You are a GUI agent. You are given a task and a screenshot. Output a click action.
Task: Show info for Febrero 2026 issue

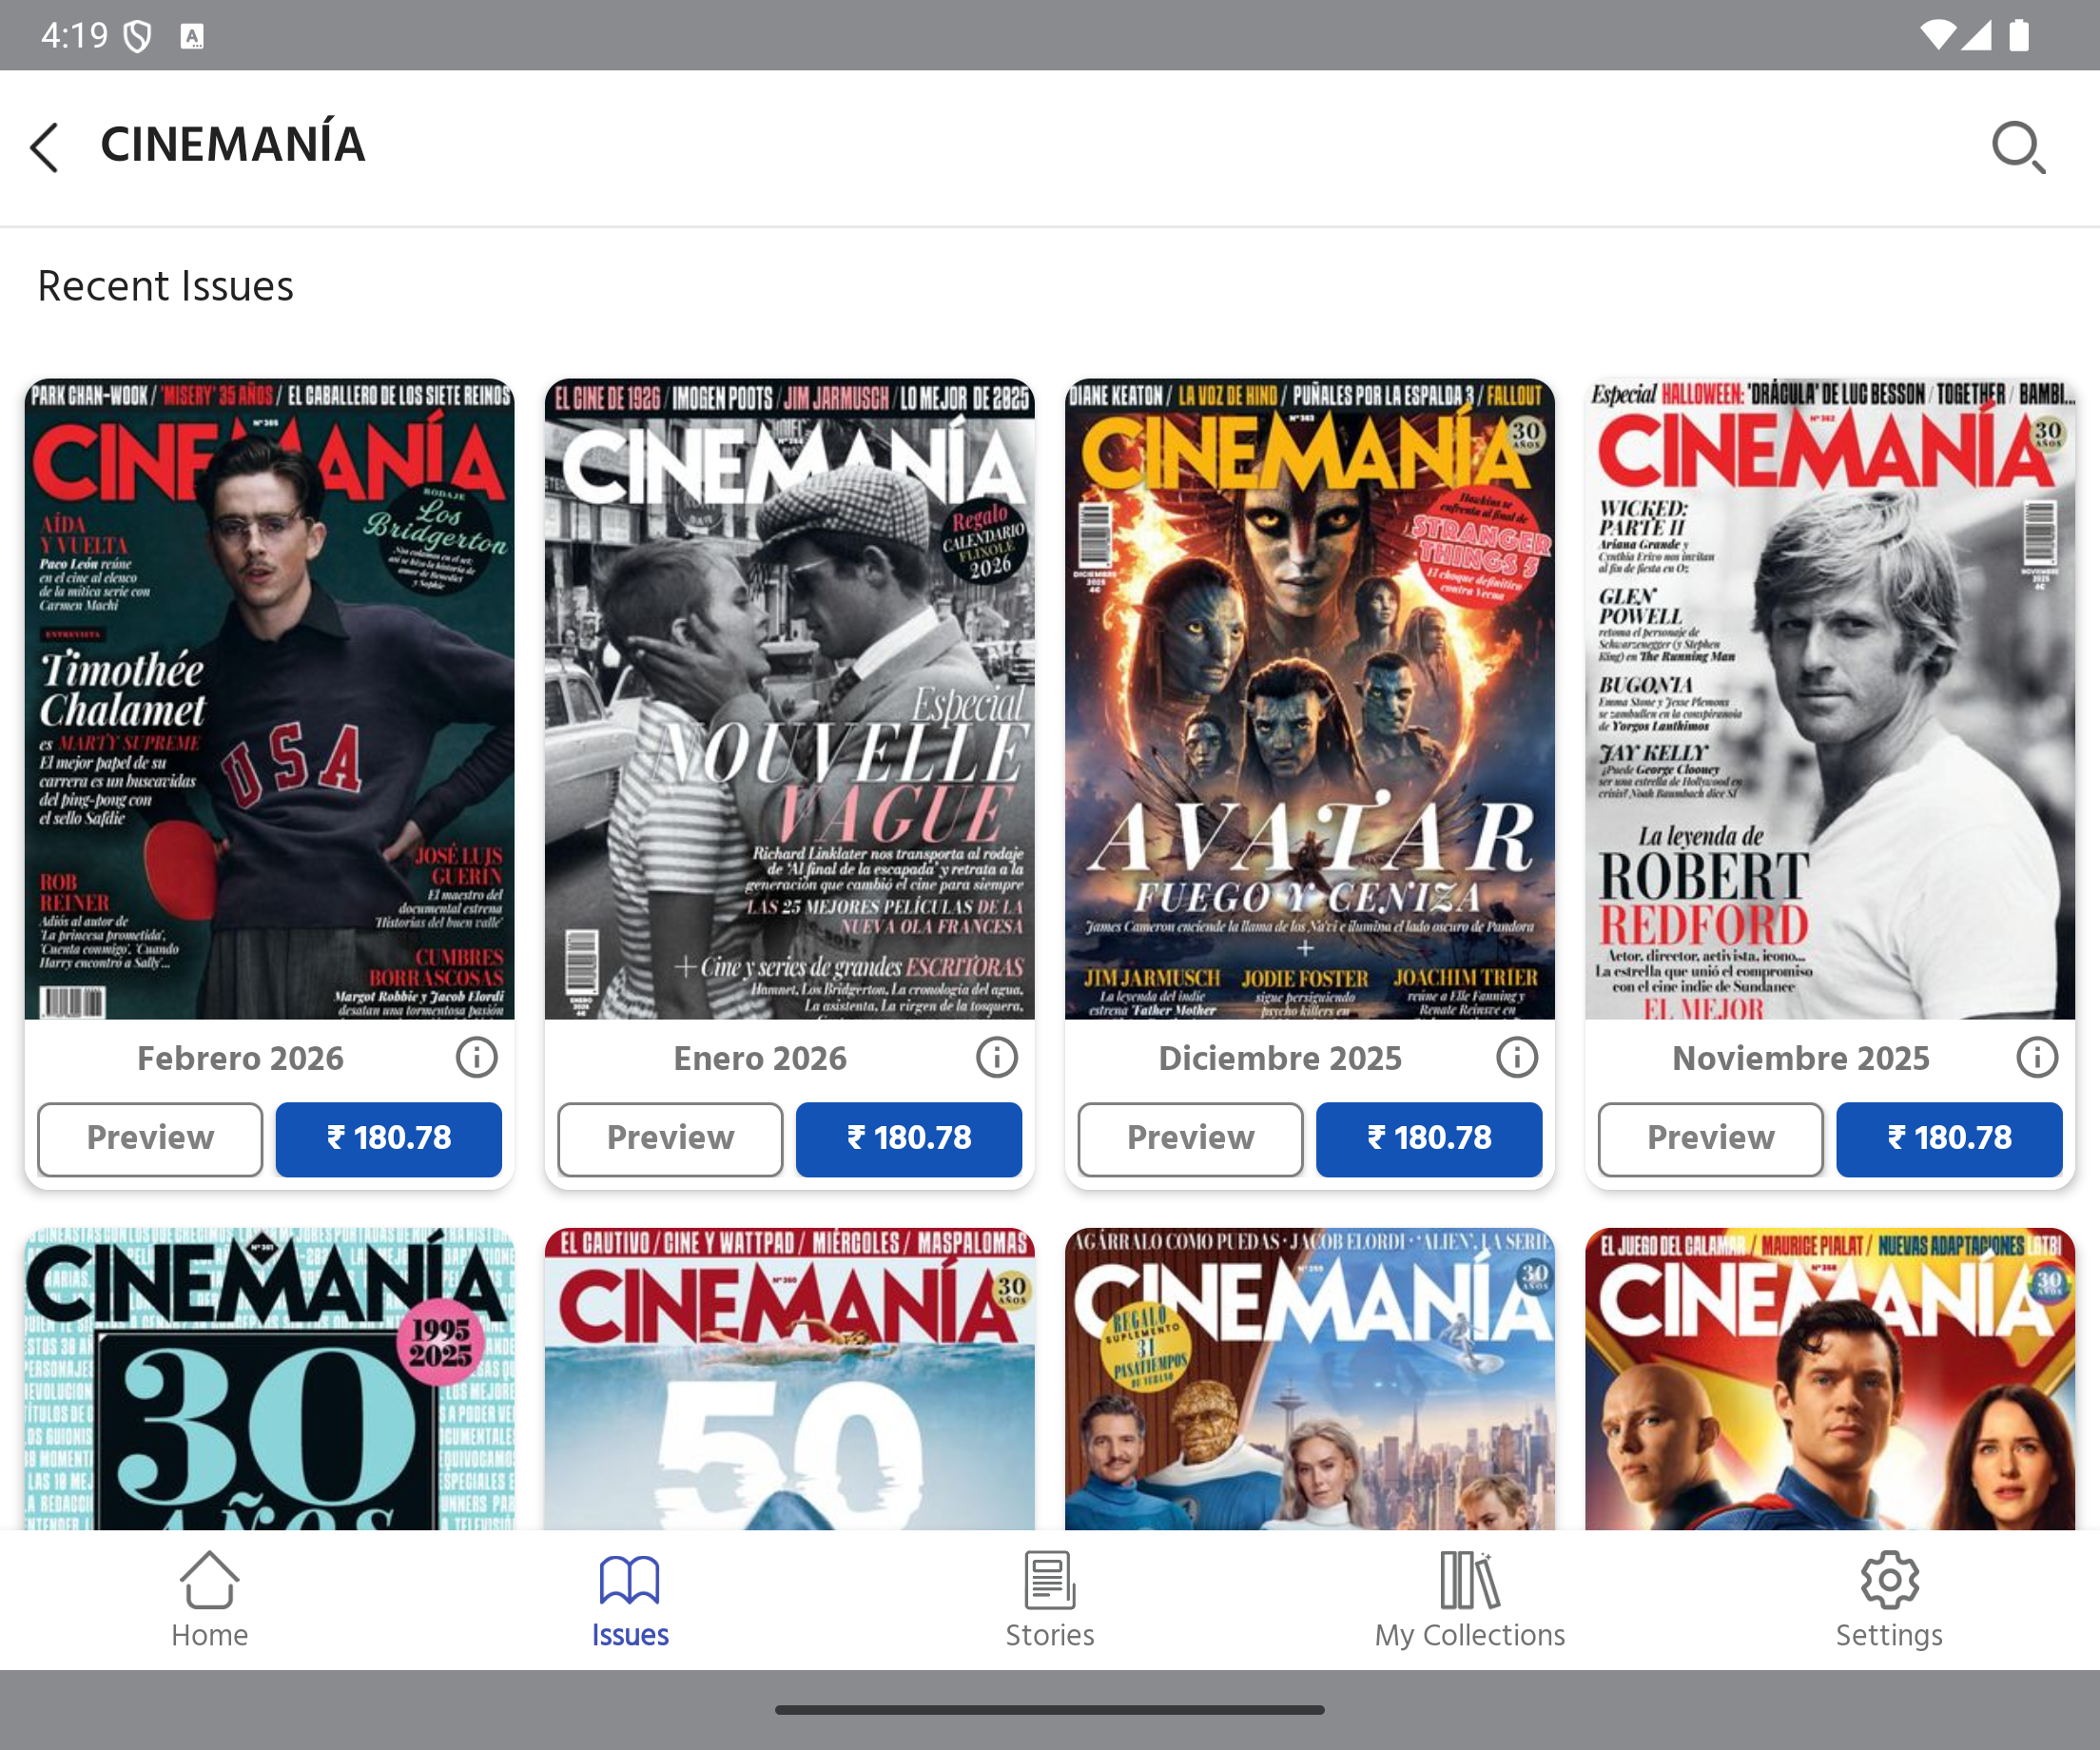(476, 1057)
